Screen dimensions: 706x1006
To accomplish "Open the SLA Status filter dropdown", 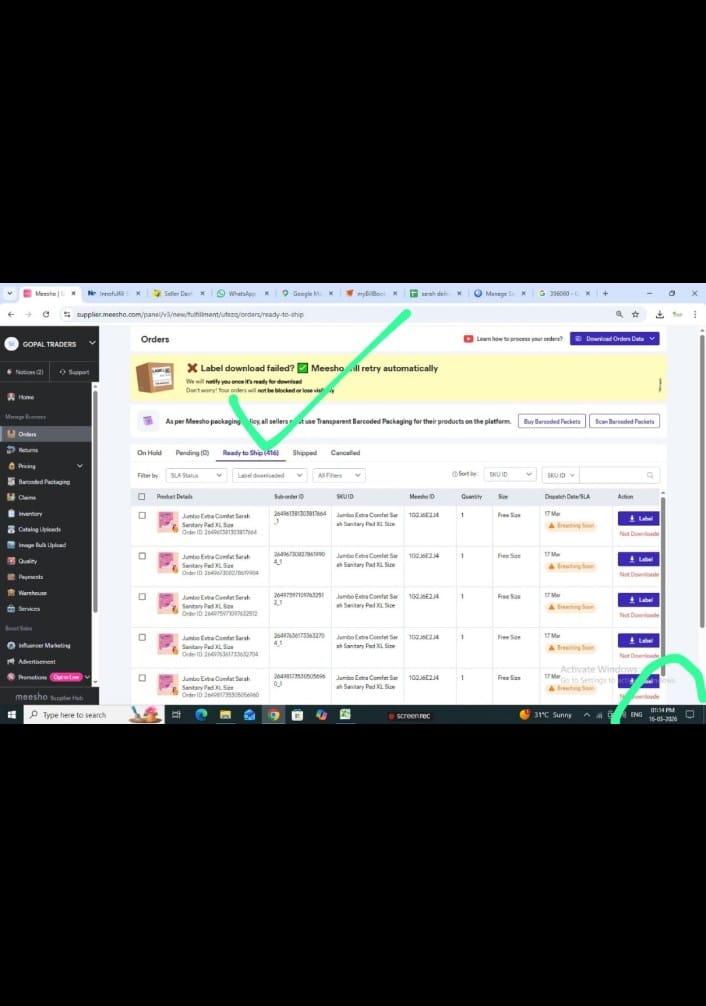I will [196, 476].
